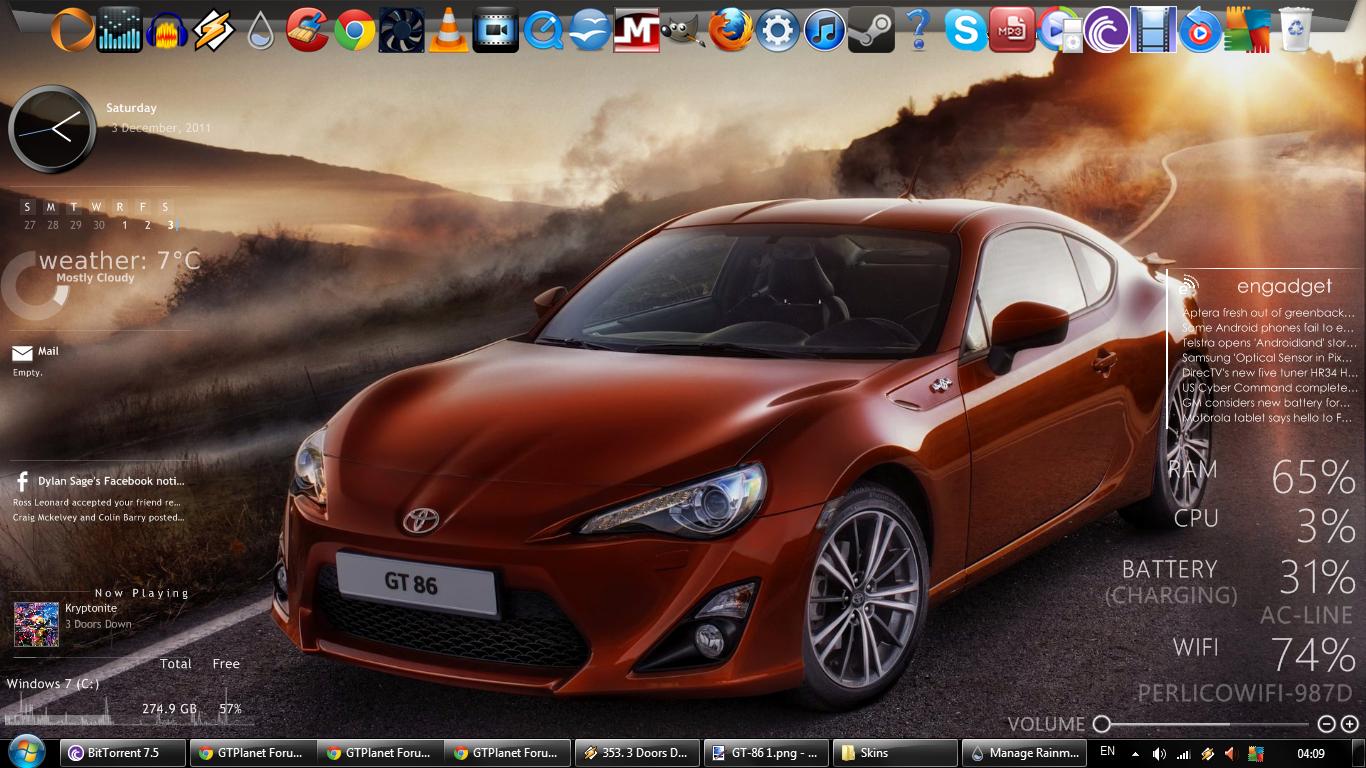Open Steam from the dock
This screenshot has width=1366, height=768.
(871, 31)
